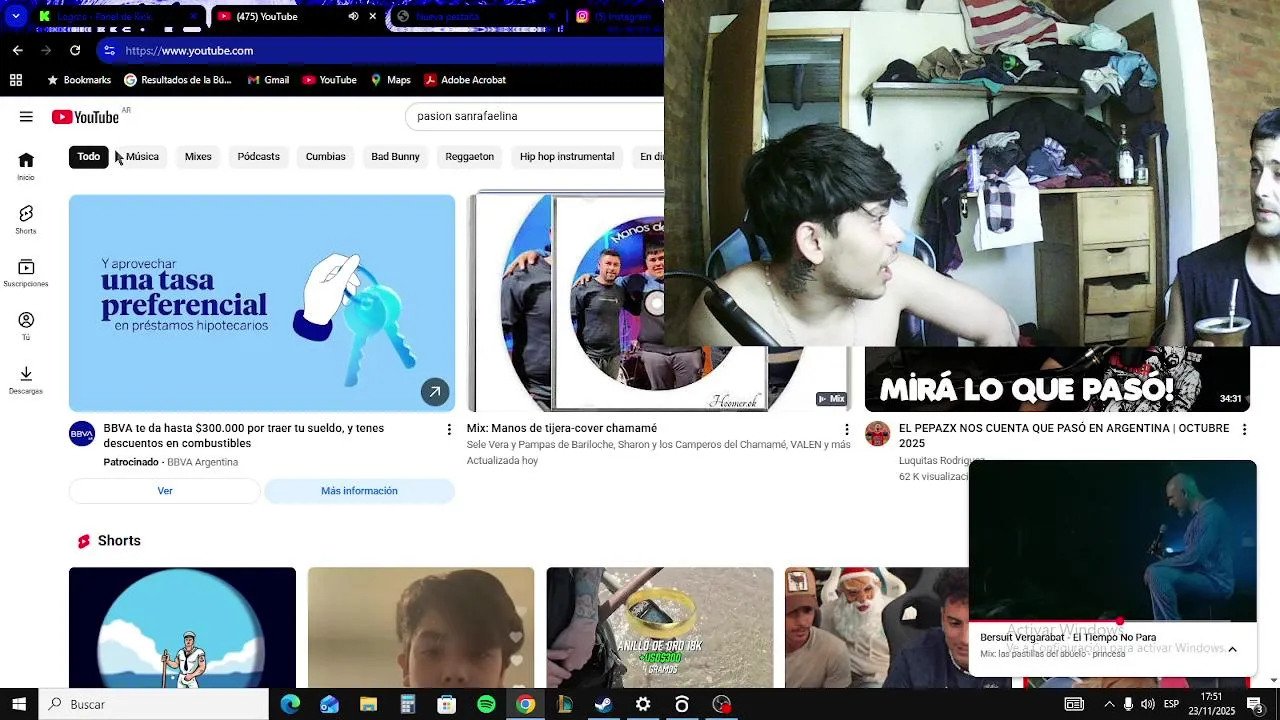The height and width of the screenshot is (720, 1280).
Task: Open the Gmail bookmark
Action: [x=268, y=80]
